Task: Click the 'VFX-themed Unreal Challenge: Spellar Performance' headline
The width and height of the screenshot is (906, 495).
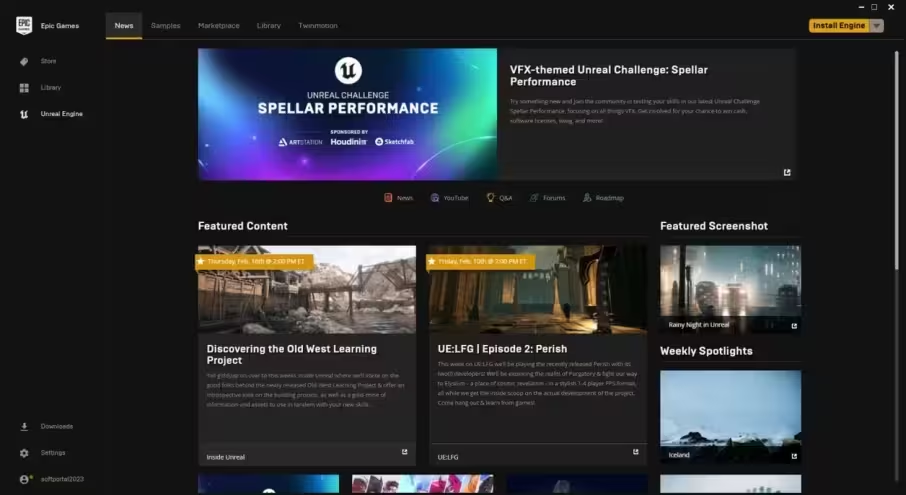Action: (x=608, y=76)
